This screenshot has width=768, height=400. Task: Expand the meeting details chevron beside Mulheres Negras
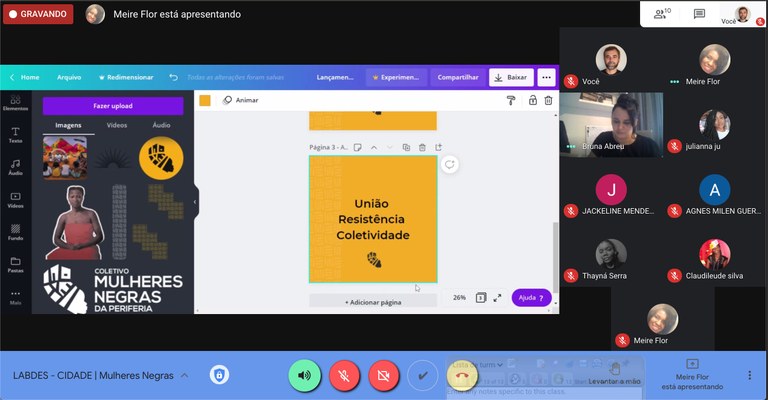coord(183,376)
